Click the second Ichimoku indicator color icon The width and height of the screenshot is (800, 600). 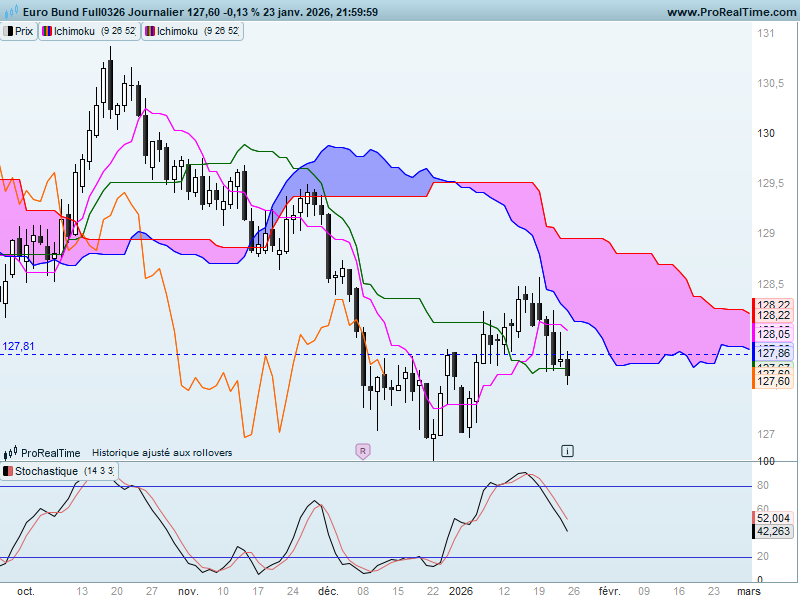point(150,31)
